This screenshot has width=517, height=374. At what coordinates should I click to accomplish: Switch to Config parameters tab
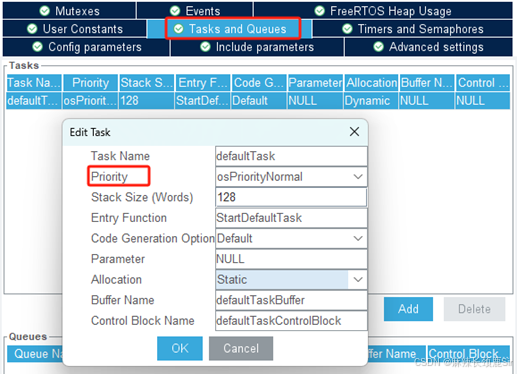point(86,47)
